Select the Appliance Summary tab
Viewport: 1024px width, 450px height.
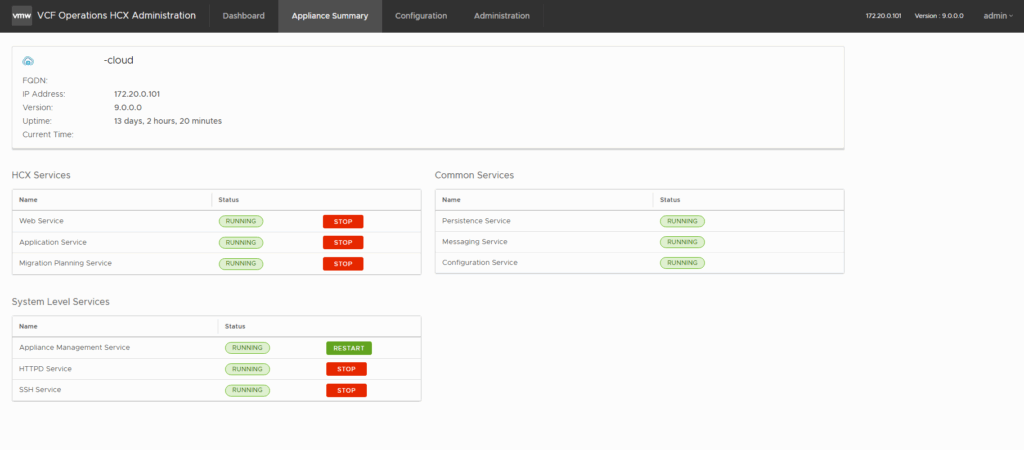(329, 16)
